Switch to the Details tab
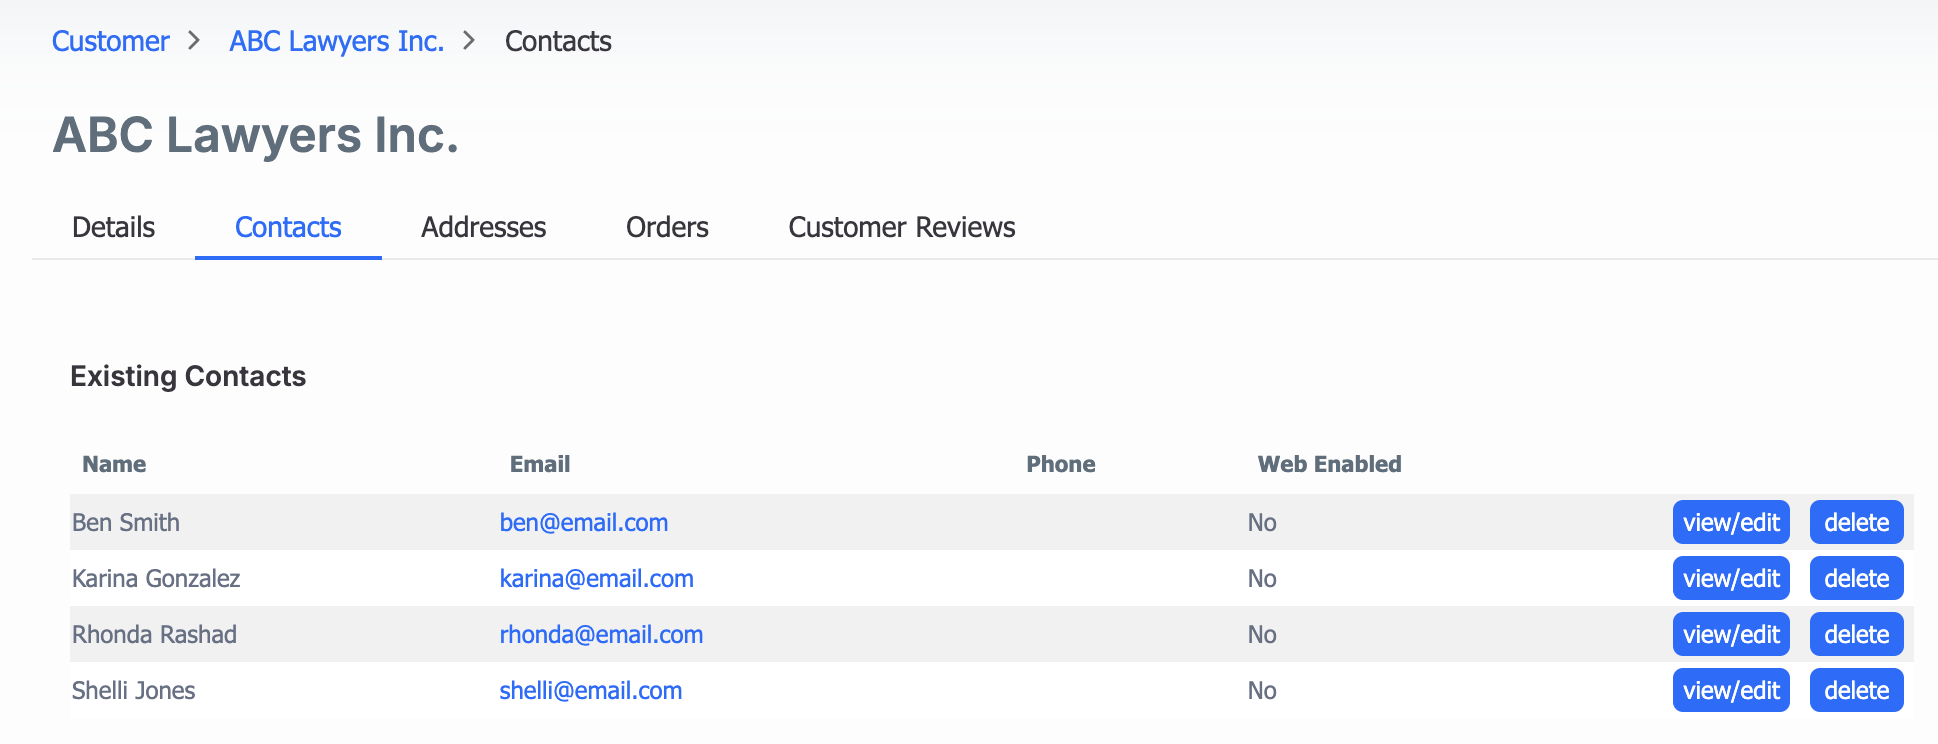Image resolution: width=1938 pixels, height=744 pixels. [x=113, y=227]
